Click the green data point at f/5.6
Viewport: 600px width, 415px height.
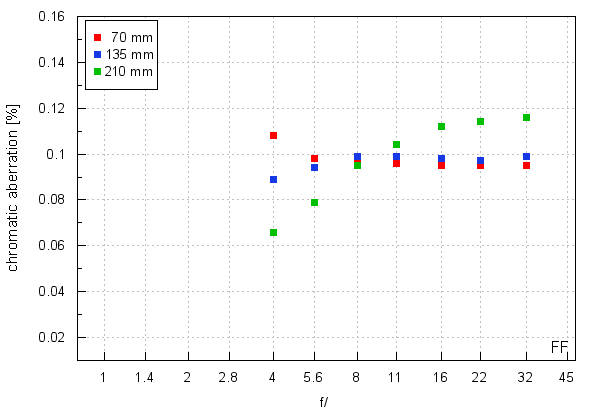pos(314,202)
